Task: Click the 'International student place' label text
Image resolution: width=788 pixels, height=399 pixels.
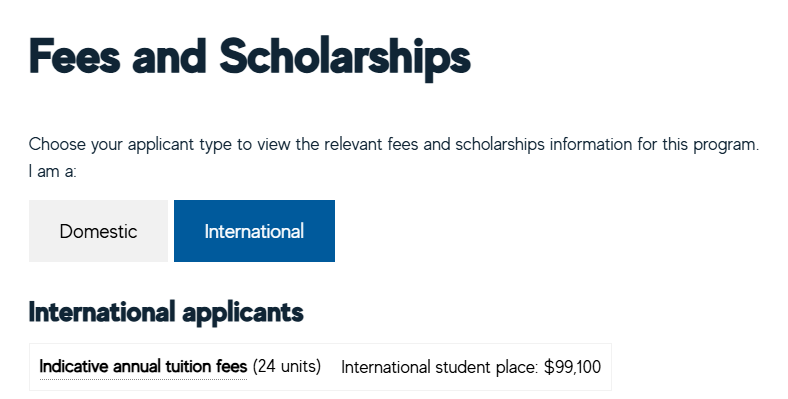Action: [439, 367]
